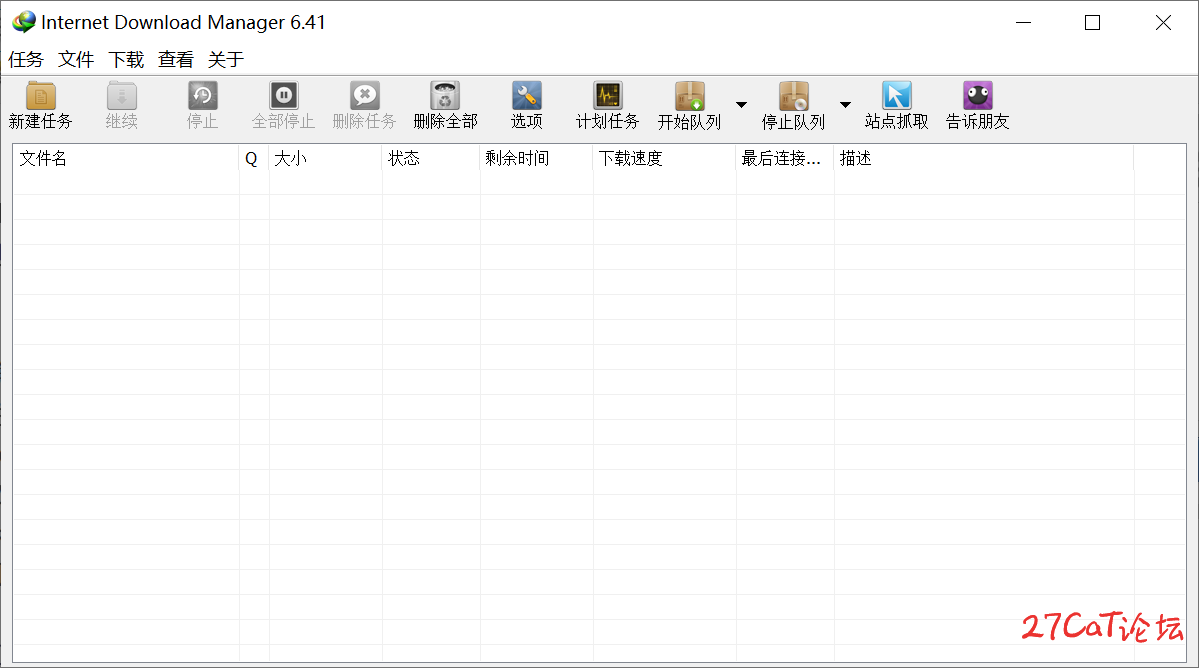The height and width of the screenshot is (668, 1199).
Task: Open the 下载 menu
Action: click(x=126, y=60)
